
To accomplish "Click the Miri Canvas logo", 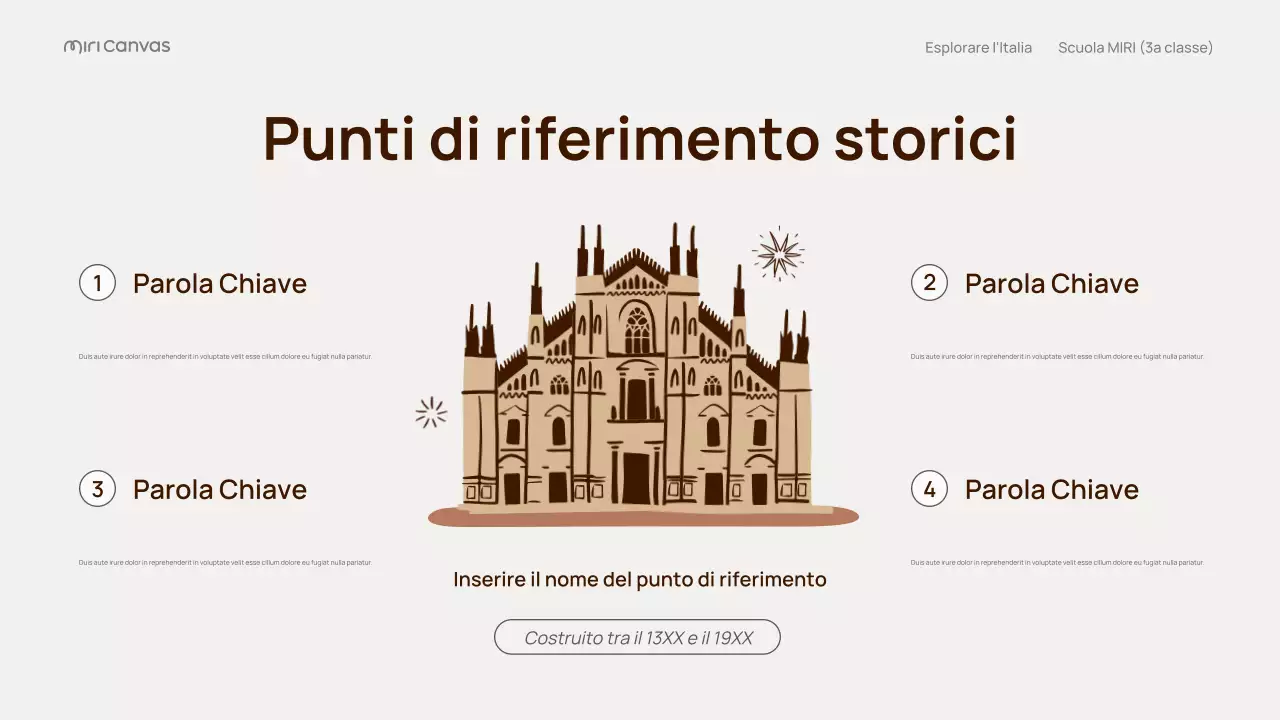I will (116, 45).
